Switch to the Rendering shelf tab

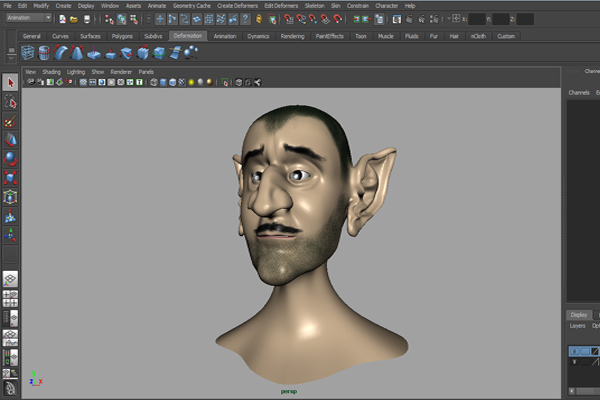pyautogui.click(x=292, y=36)
